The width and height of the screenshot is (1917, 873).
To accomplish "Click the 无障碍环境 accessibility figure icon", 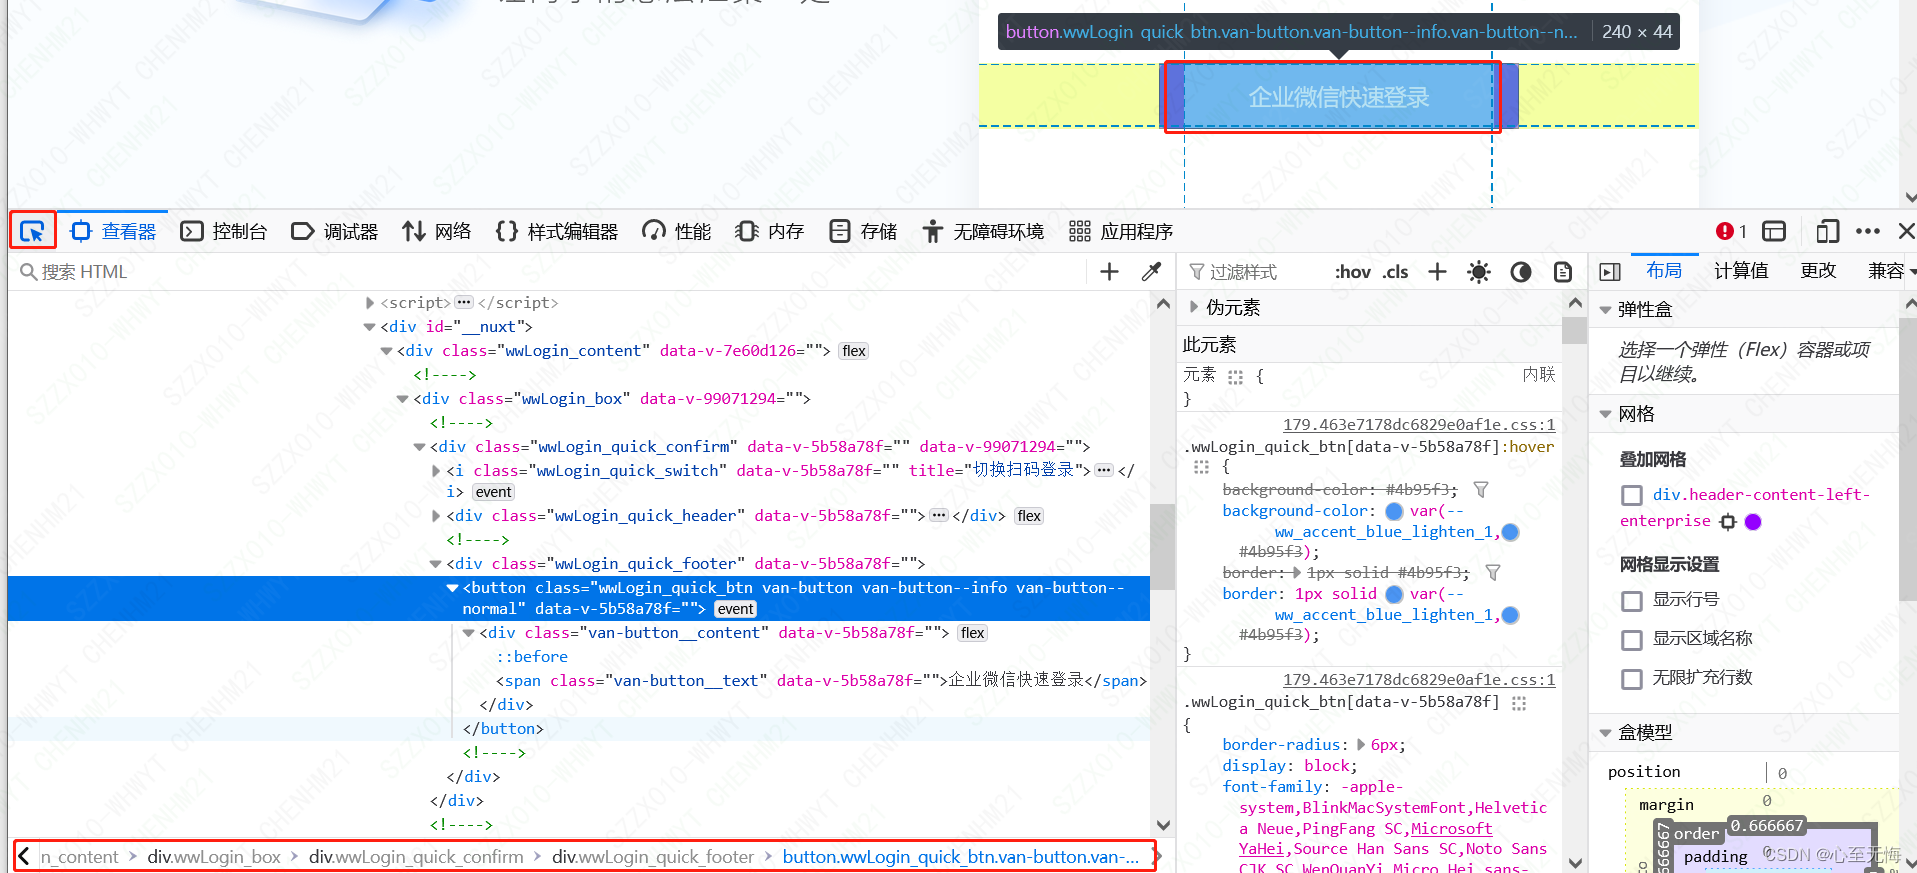I will point(933,231).
